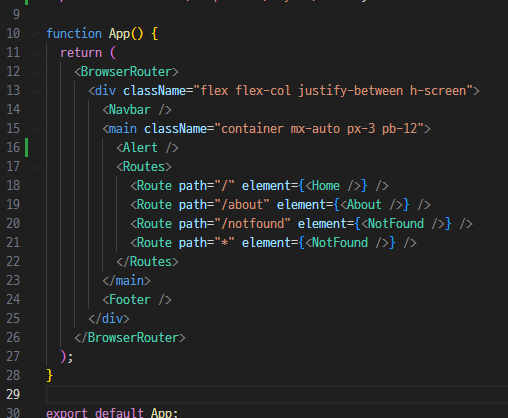Click the 'Navbar' component on line 14
Image resolution: width=508 pixels, height=418 pixels.
click(130, 110)
